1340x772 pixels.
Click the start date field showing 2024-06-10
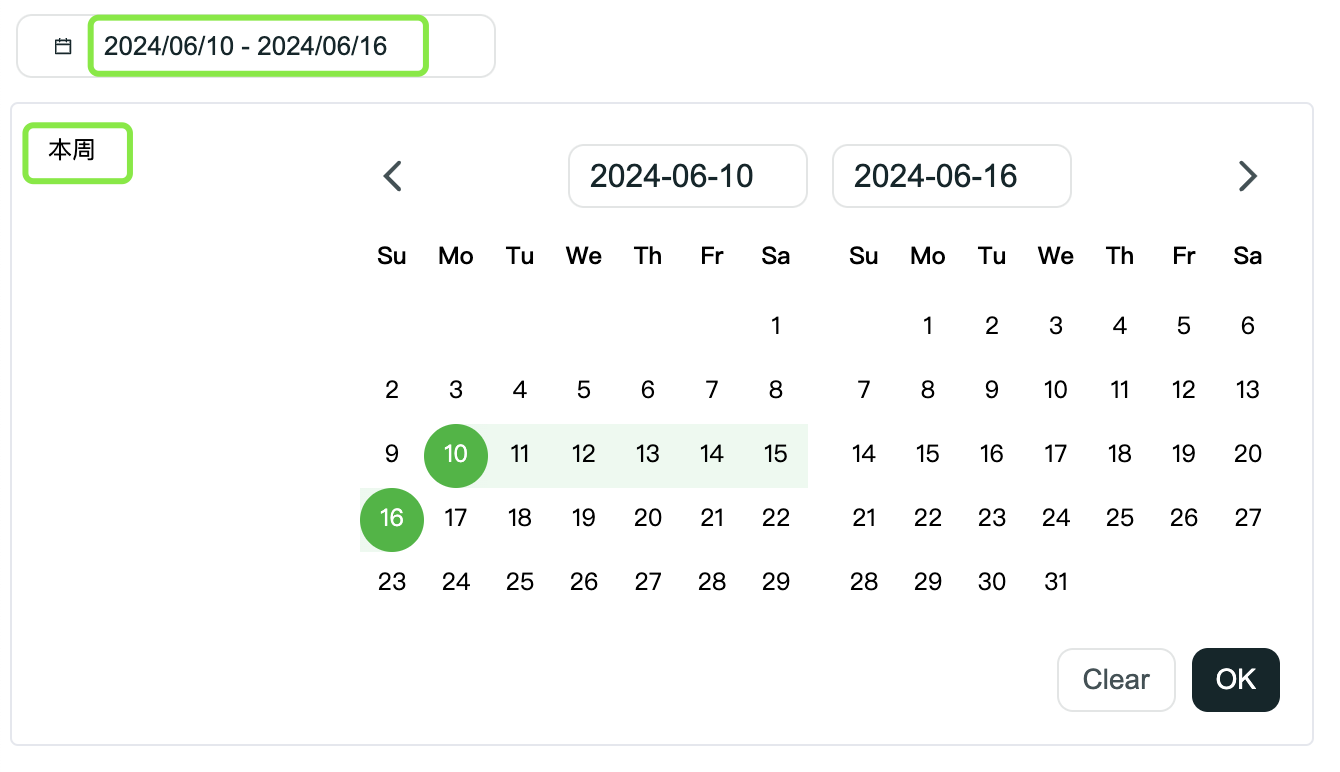click(687, 176)
